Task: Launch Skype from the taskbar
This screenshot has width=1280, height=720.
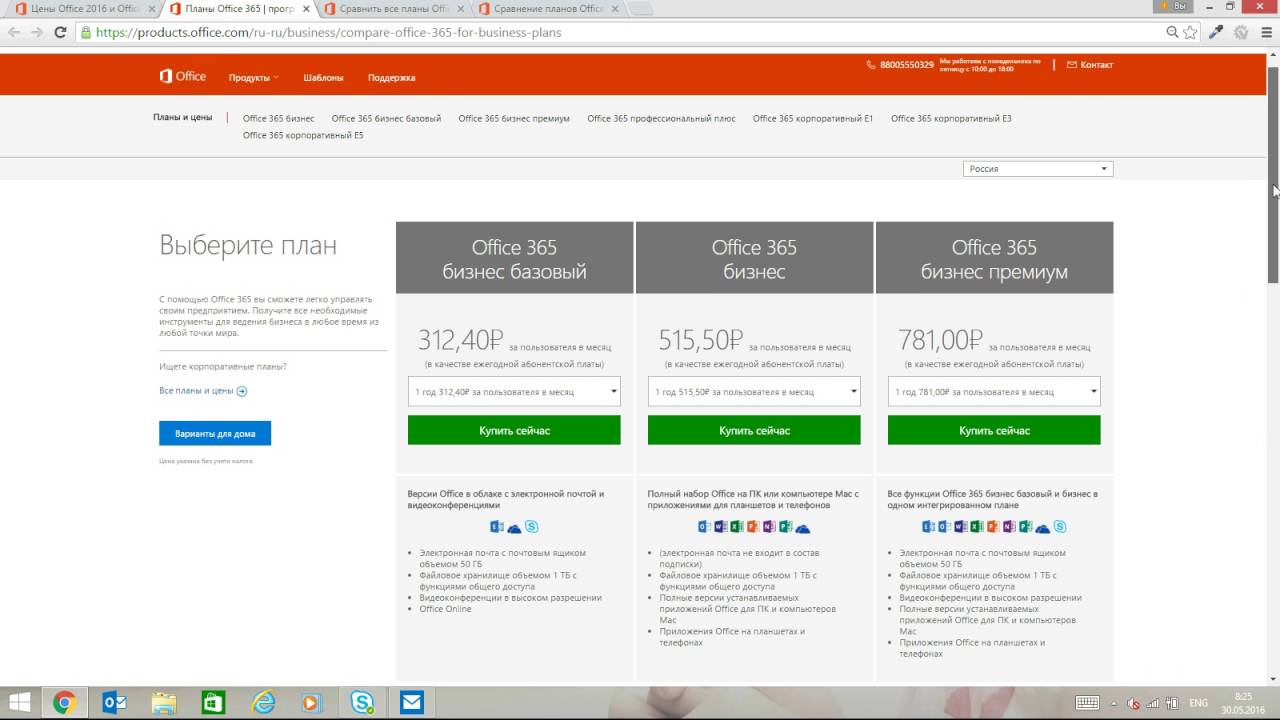Action: (362, 703)
